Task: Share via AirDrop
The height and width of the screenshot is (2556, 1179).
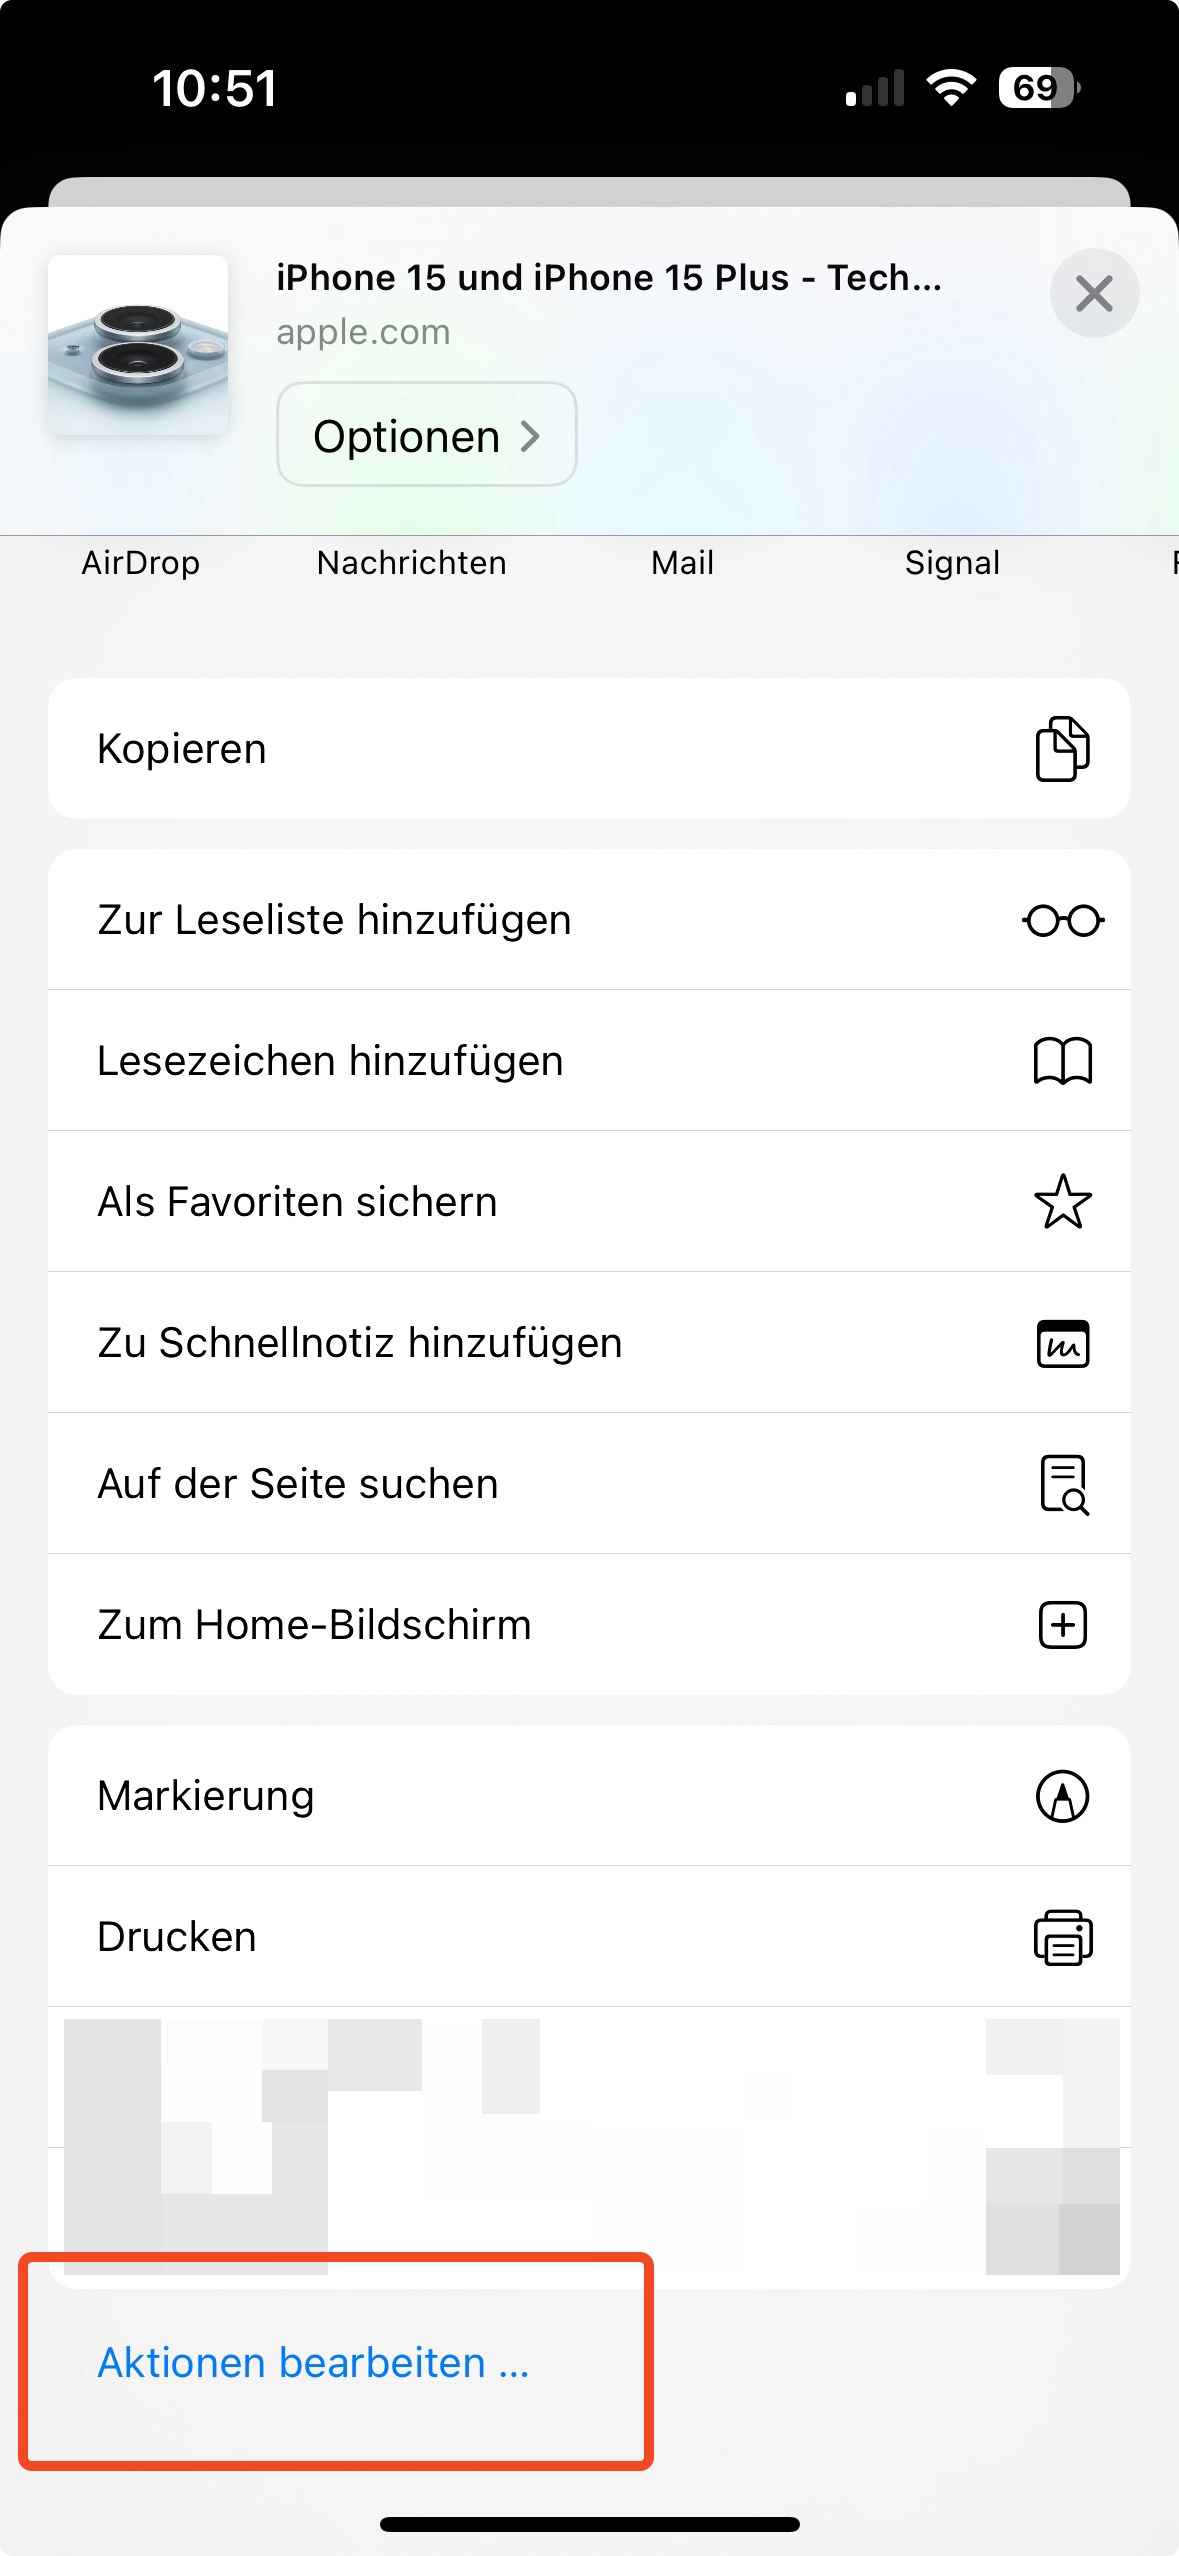Action: 141,563
